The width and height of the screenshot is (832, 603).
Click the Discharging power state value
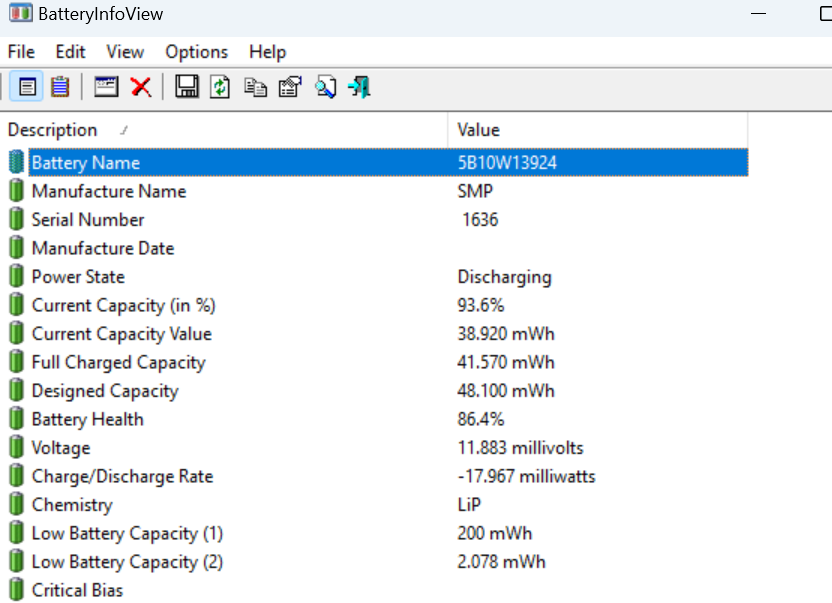[505, 277]
